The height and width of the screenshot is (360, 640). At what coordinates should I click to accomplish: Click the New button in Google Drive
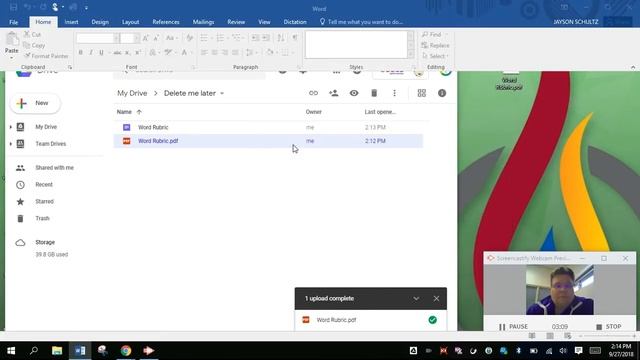click(35, 103)
